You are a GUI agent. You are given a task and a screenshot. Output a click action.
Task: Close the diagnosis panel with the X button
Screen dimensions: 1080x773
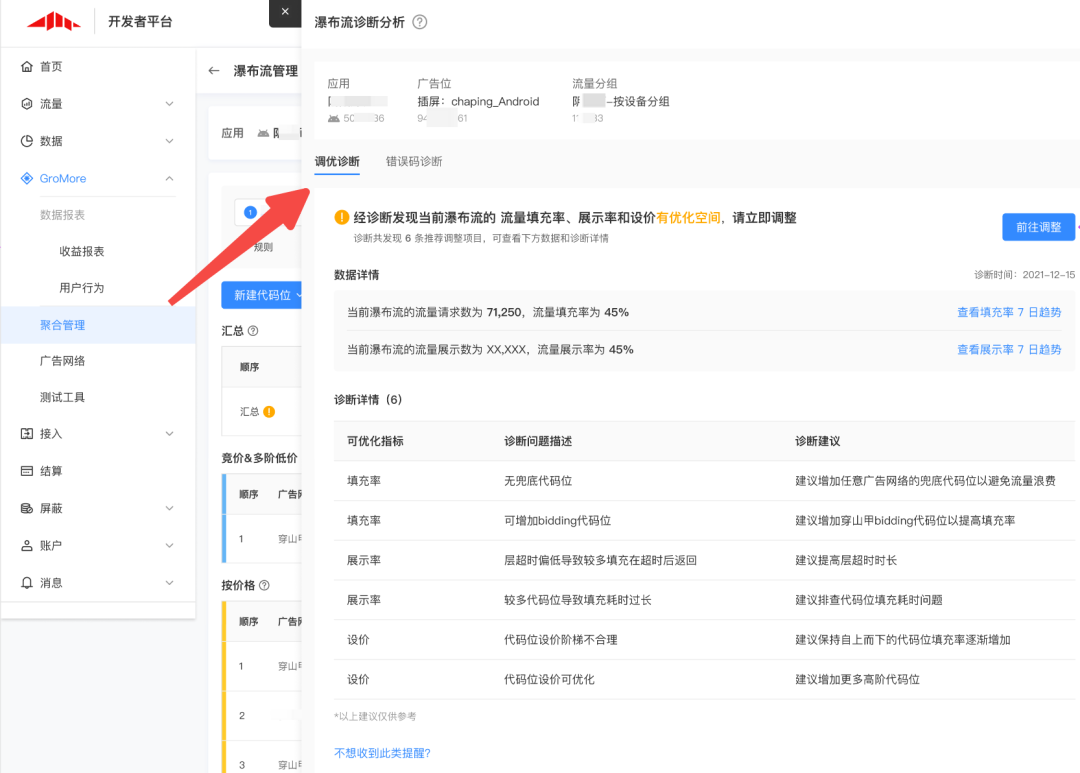point(285,12)
